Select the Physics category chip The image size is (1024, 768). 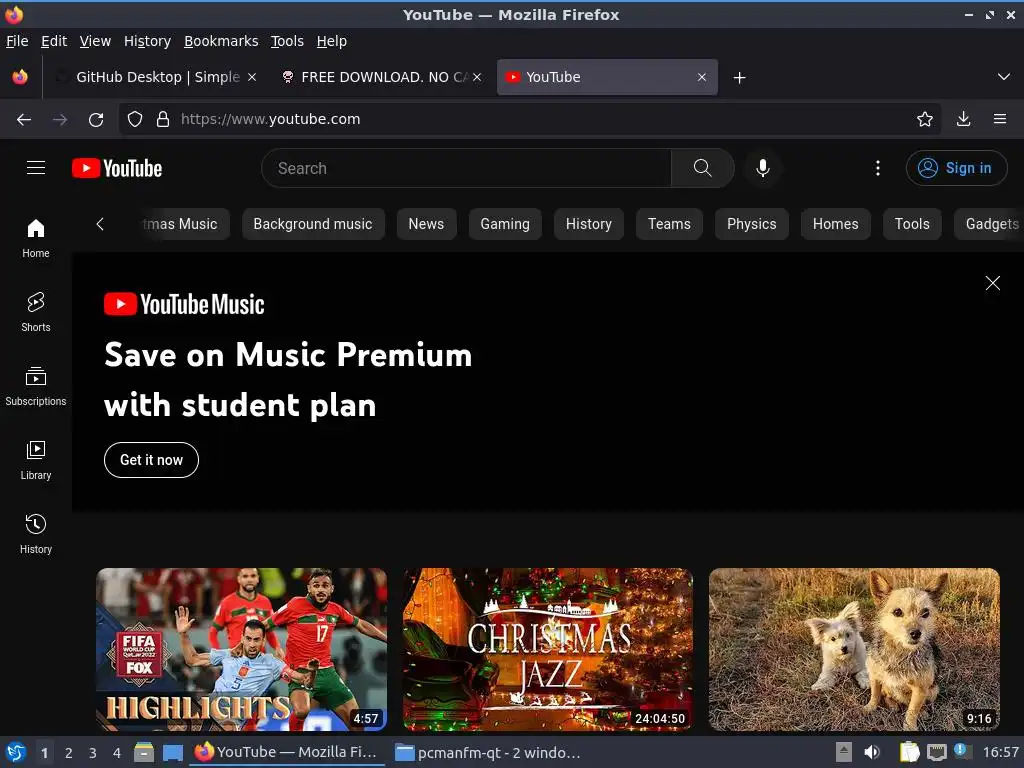(x=752, y=224)
